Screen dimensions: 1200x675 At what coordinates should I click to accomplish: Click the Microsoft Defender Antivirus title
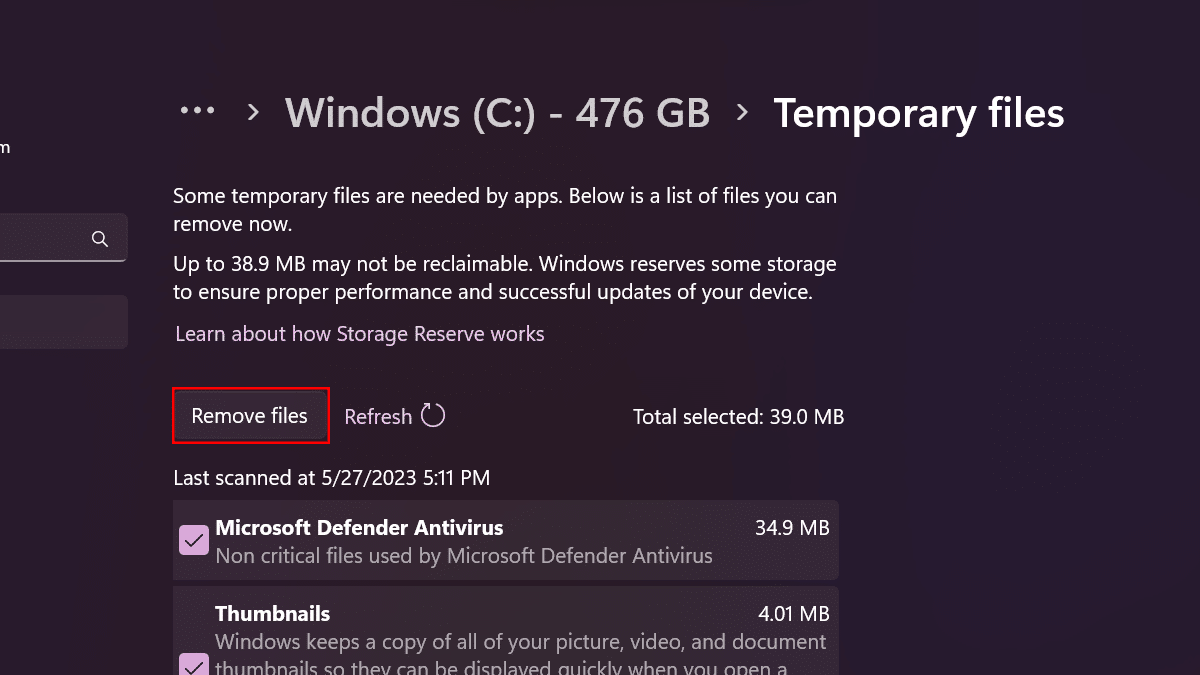pyautogui.click(x=359, y=527)
